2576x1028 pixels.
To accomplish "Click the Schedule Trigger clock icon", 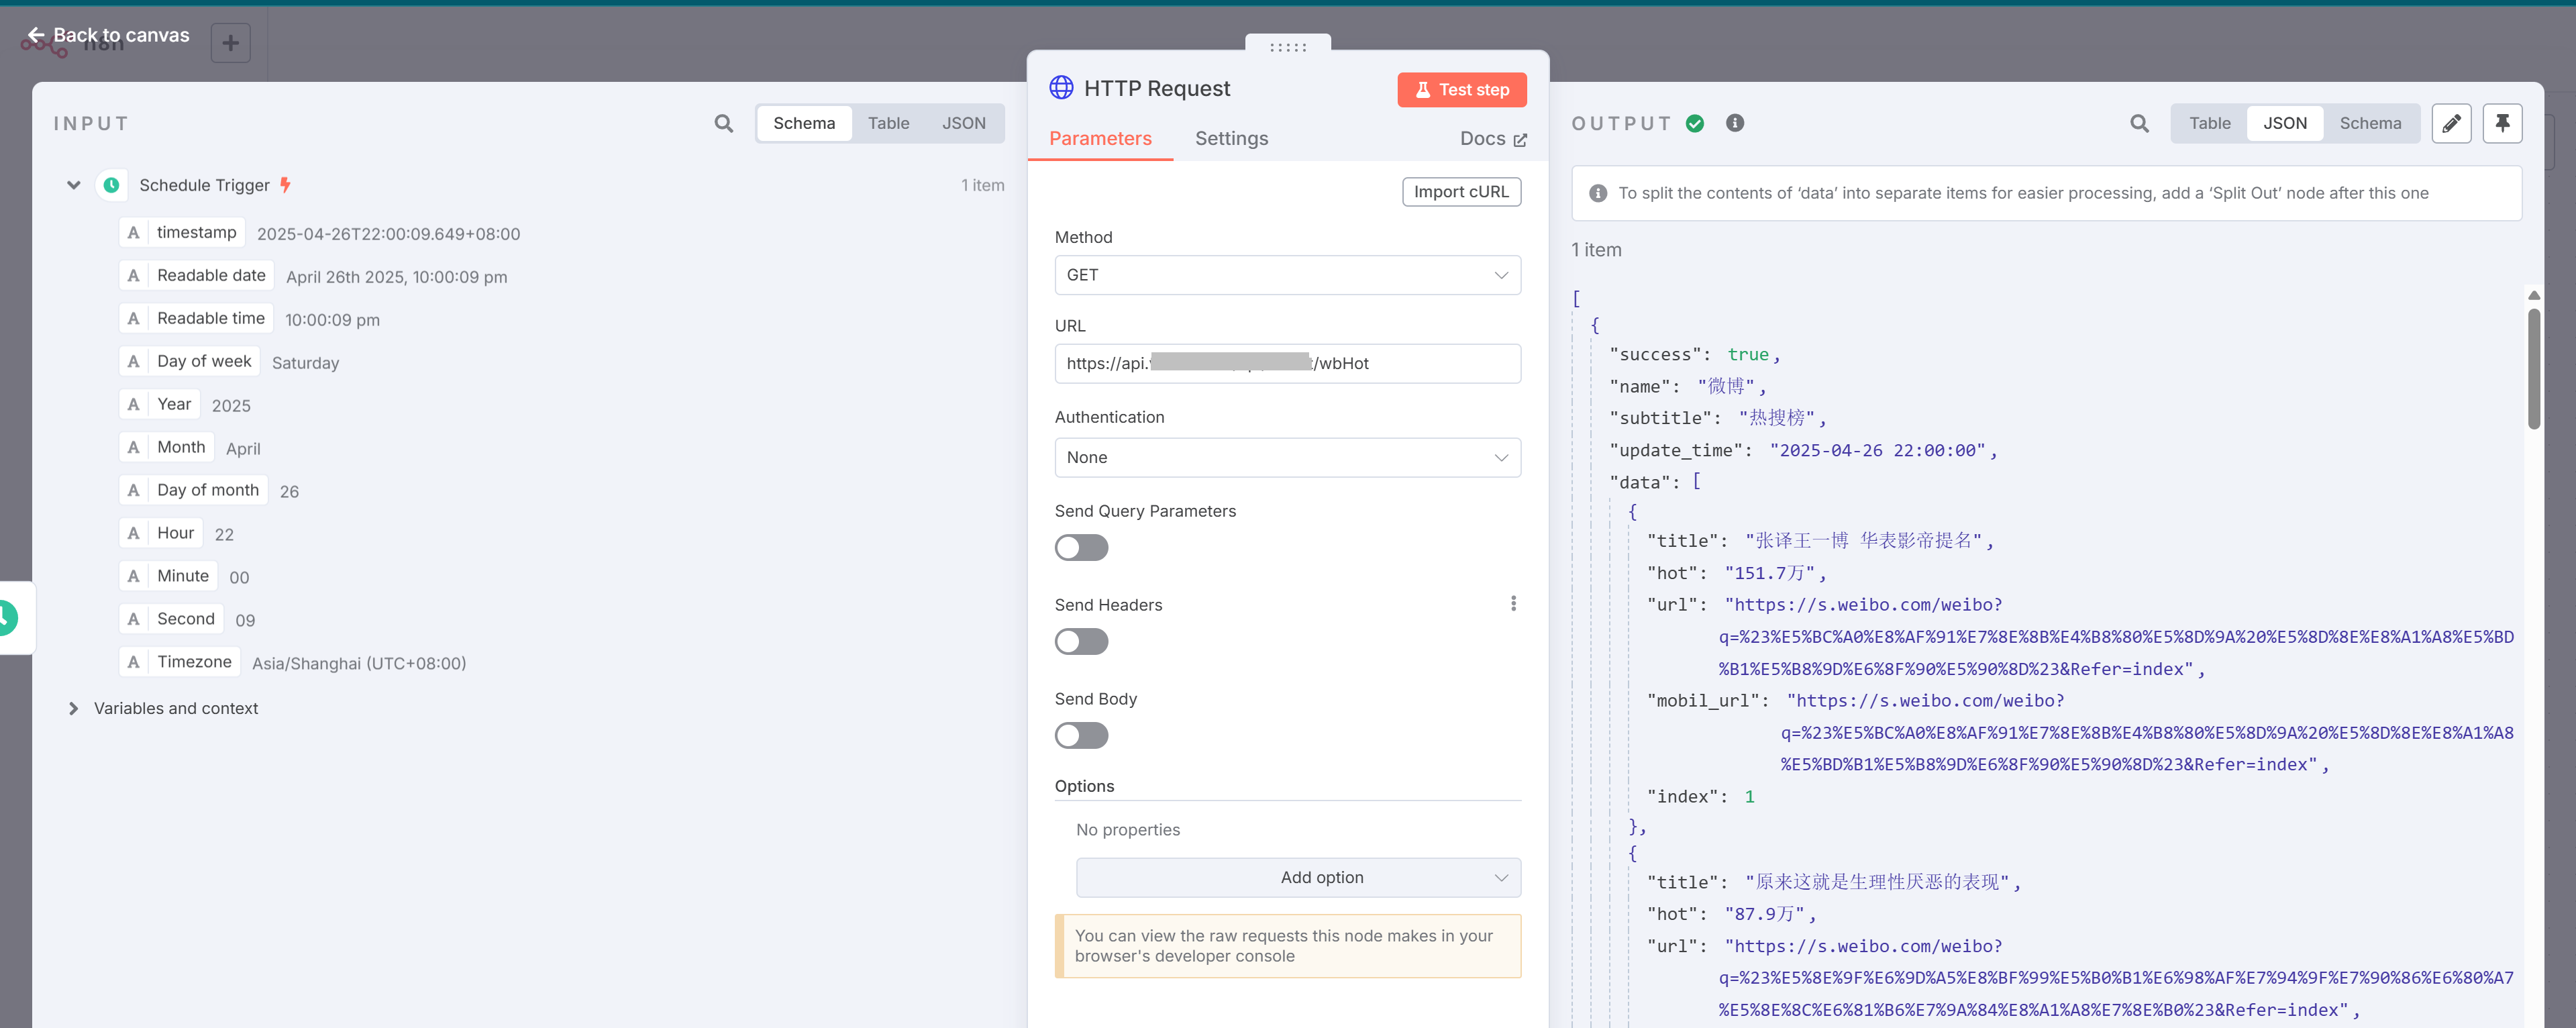I will click(111, 185).
